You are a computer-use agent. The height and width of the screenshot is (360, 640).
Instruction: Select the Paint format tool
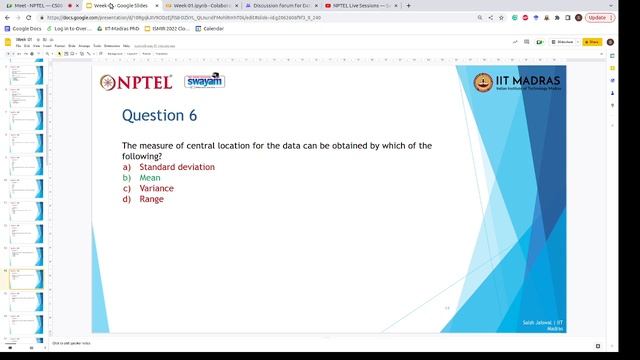pos(39,53)
